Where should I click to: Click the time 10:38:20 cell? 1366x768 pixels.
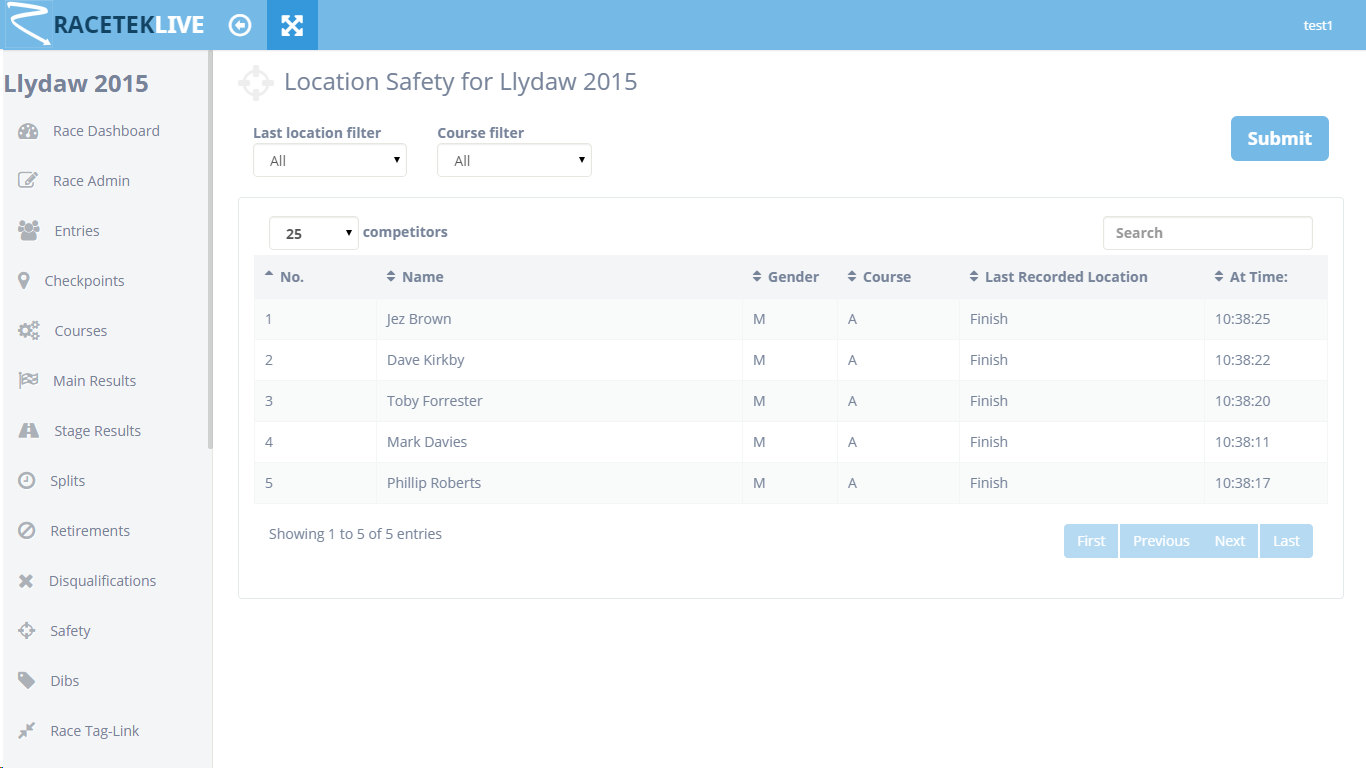[x=1266, y=401]
